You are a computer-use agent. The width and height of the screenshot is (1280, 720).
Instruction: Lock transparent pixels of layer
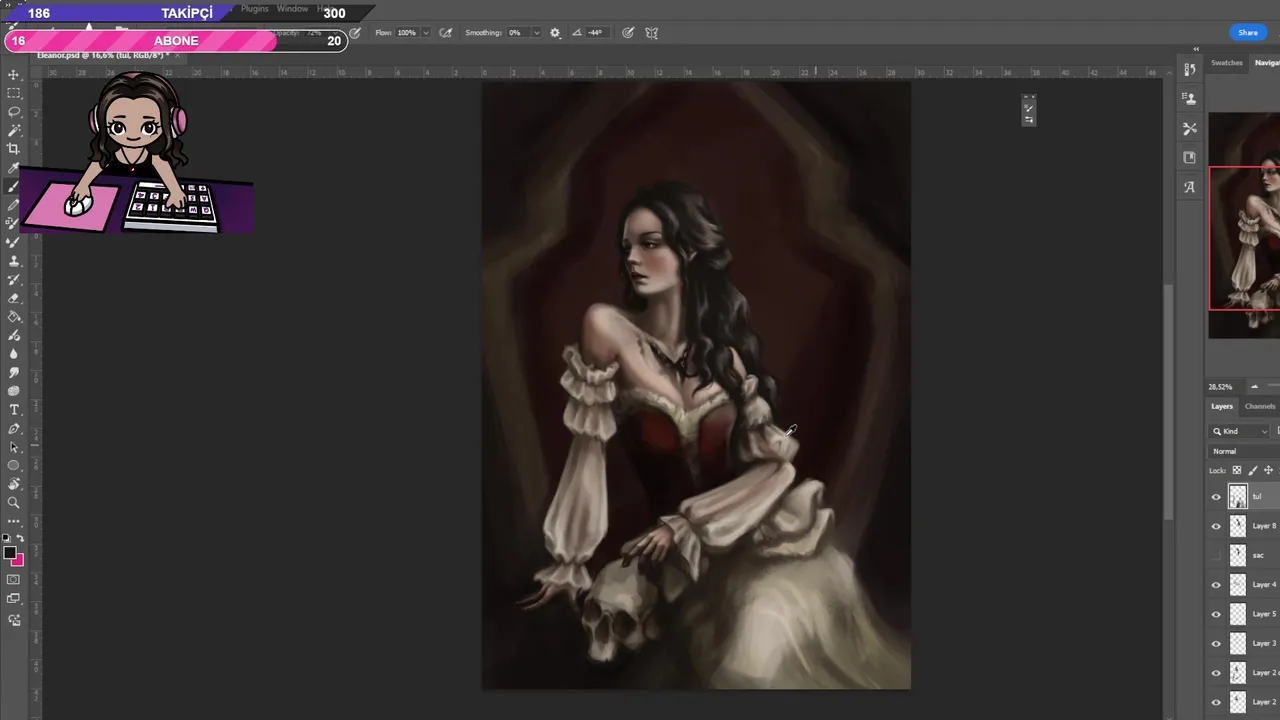[x=1237, y=470]
